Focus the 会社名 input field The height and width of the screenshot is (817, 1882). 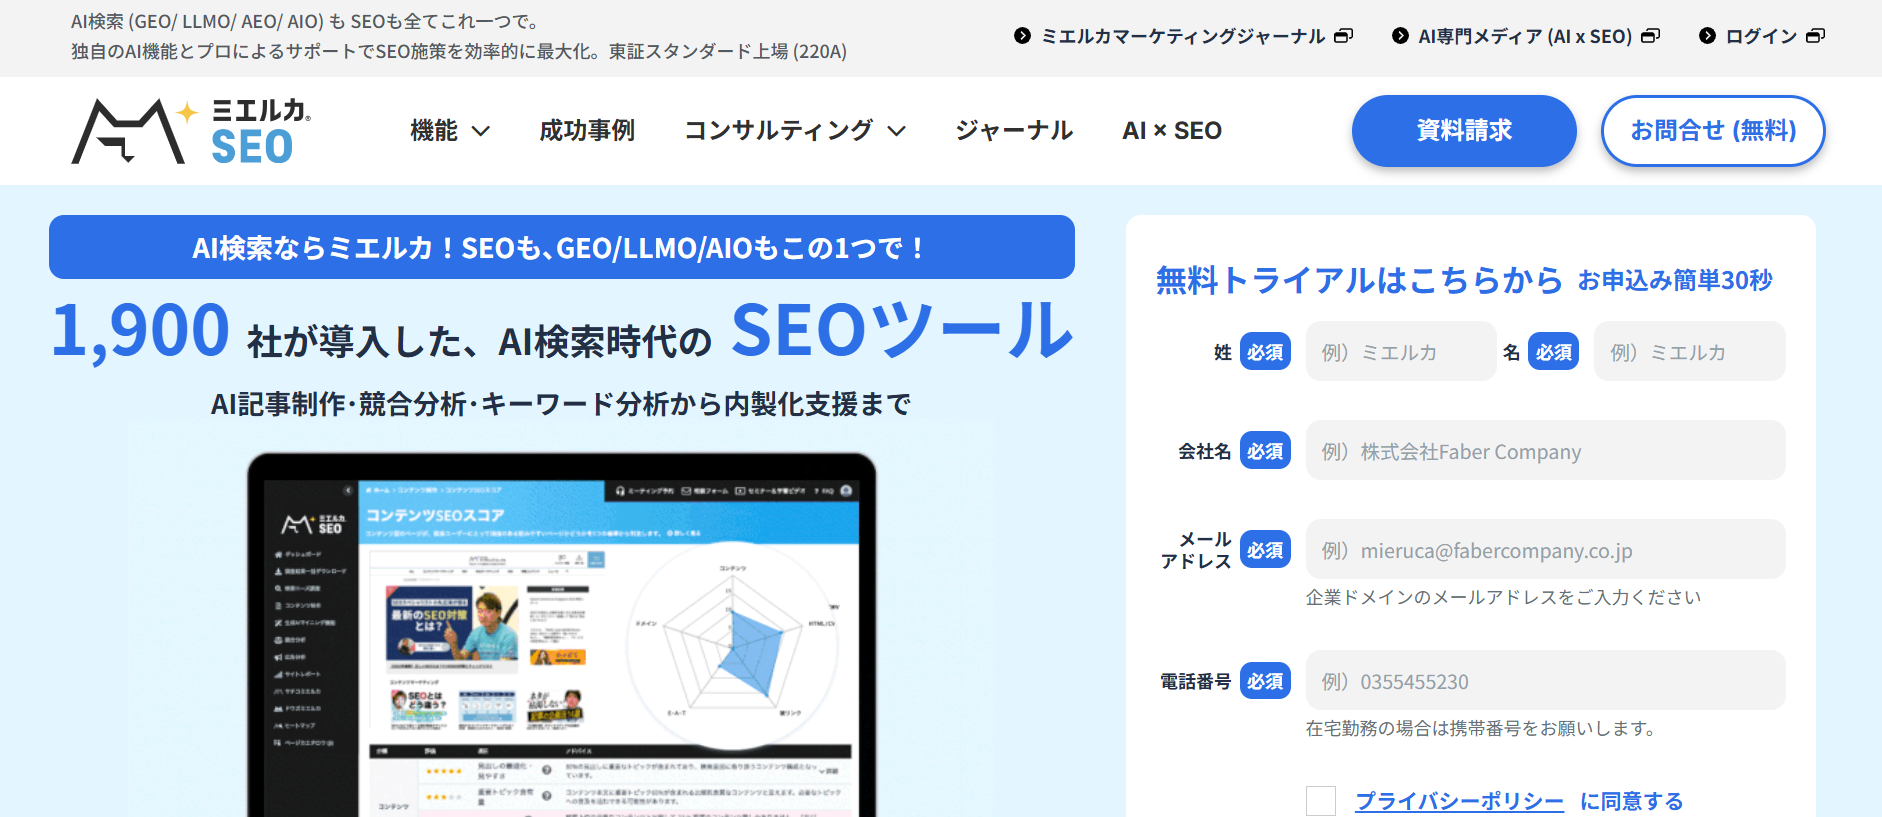(x=1545, y=450)
